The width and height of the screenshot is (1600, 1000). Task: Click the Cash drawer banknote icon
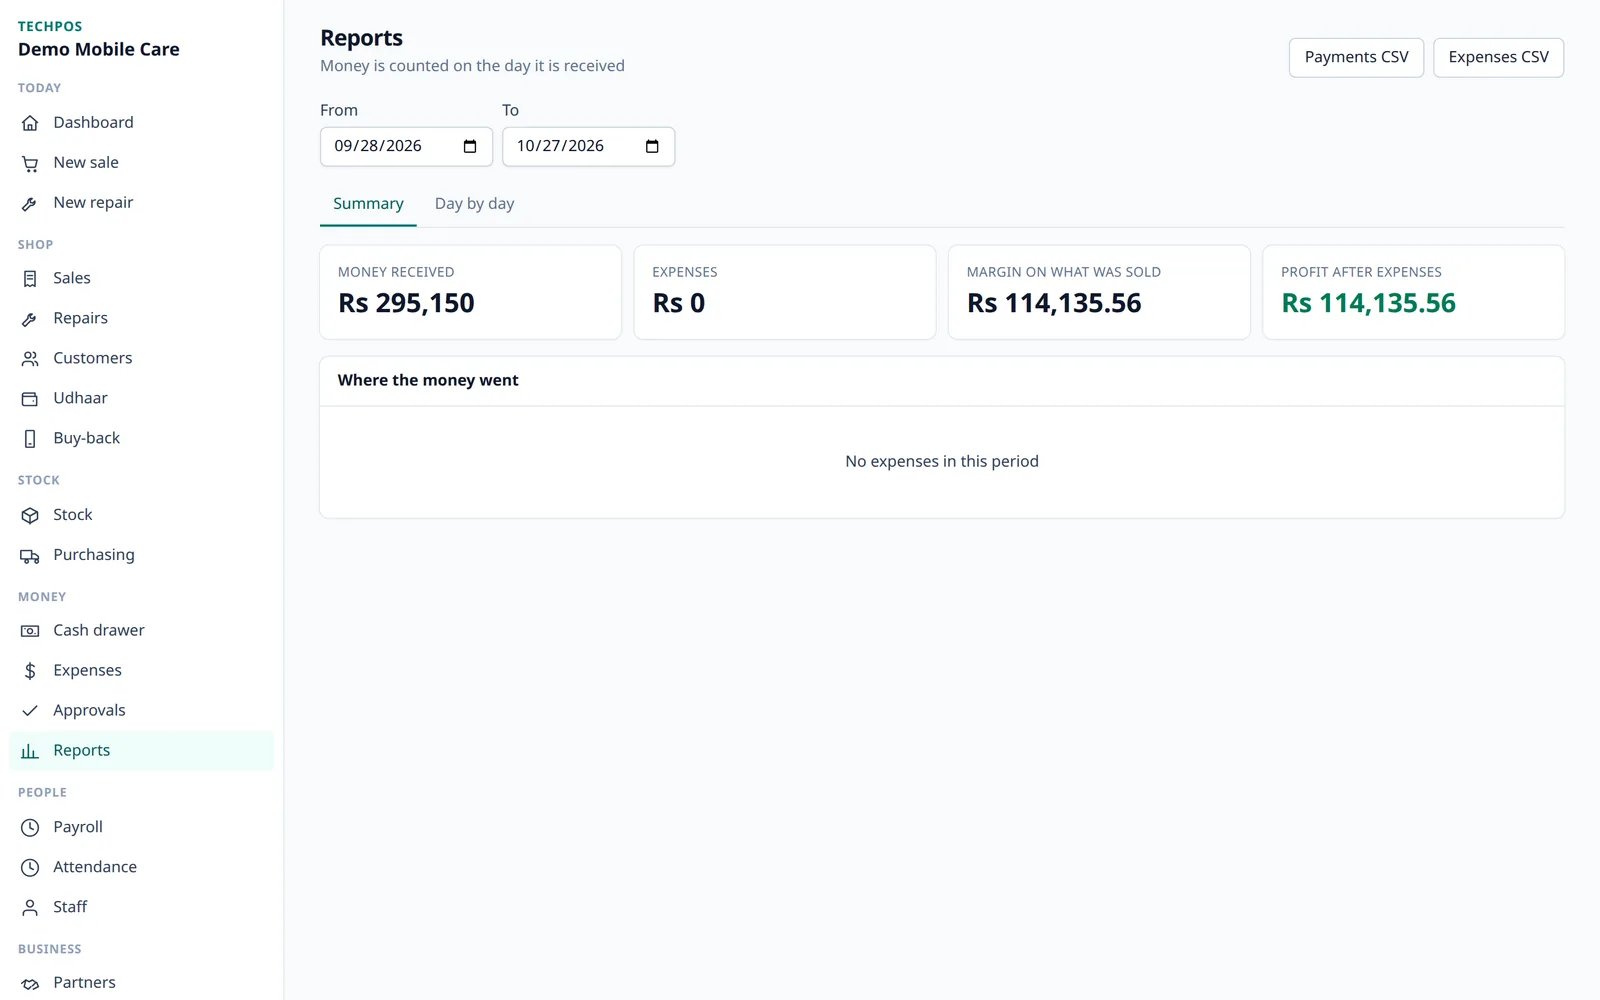coord(30,631)
